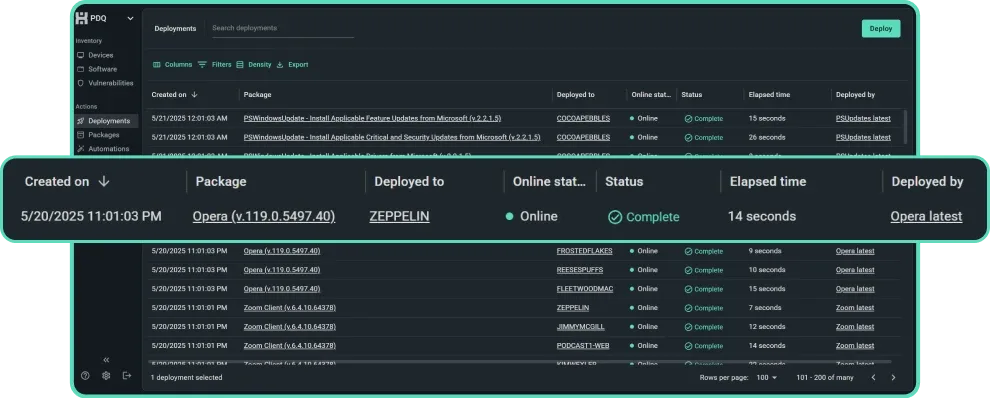Go to the previous page arrow
Screen dimensions: 990x398
click(873, 377)
